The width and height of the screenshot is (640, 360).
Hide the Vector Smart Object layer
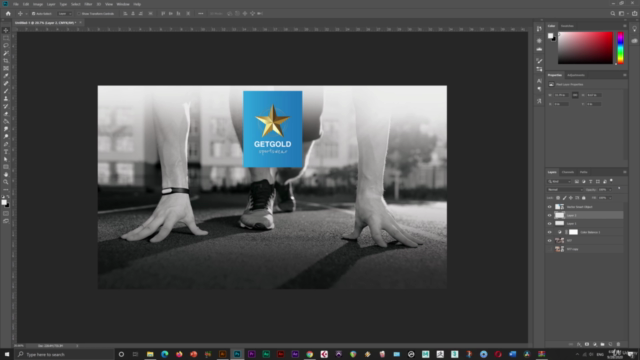click(549, 207)
